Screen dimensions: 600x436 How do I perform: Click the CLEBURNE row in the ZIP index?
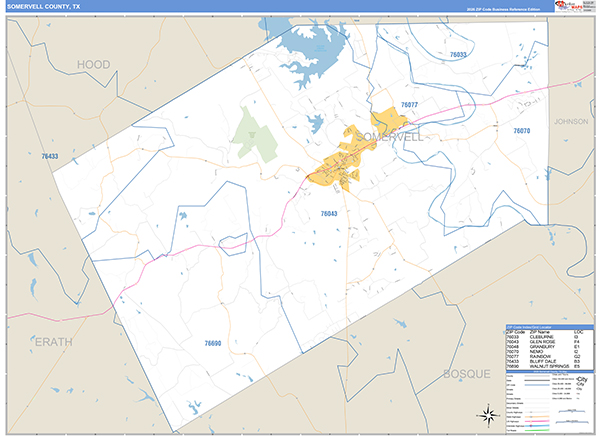tap(549, 337)
